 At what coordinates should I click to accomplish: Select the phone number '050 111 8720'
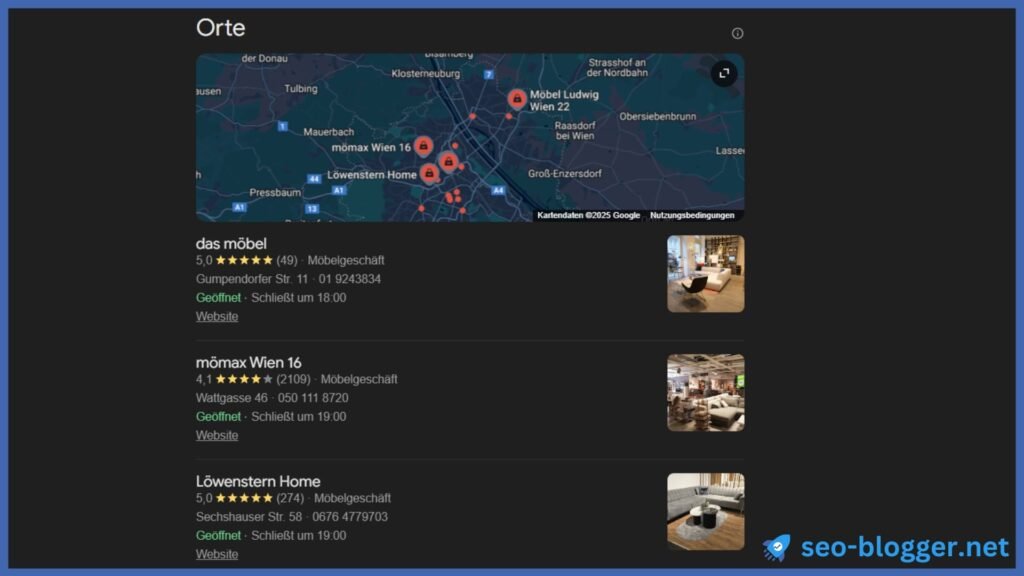coord(313,398)
